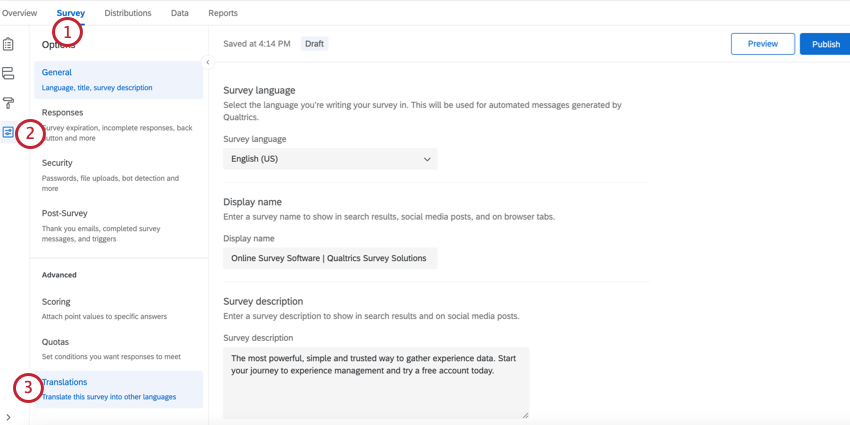Open the Survey language dropdown
The image size is (850, 425).
tap(330, 159)
